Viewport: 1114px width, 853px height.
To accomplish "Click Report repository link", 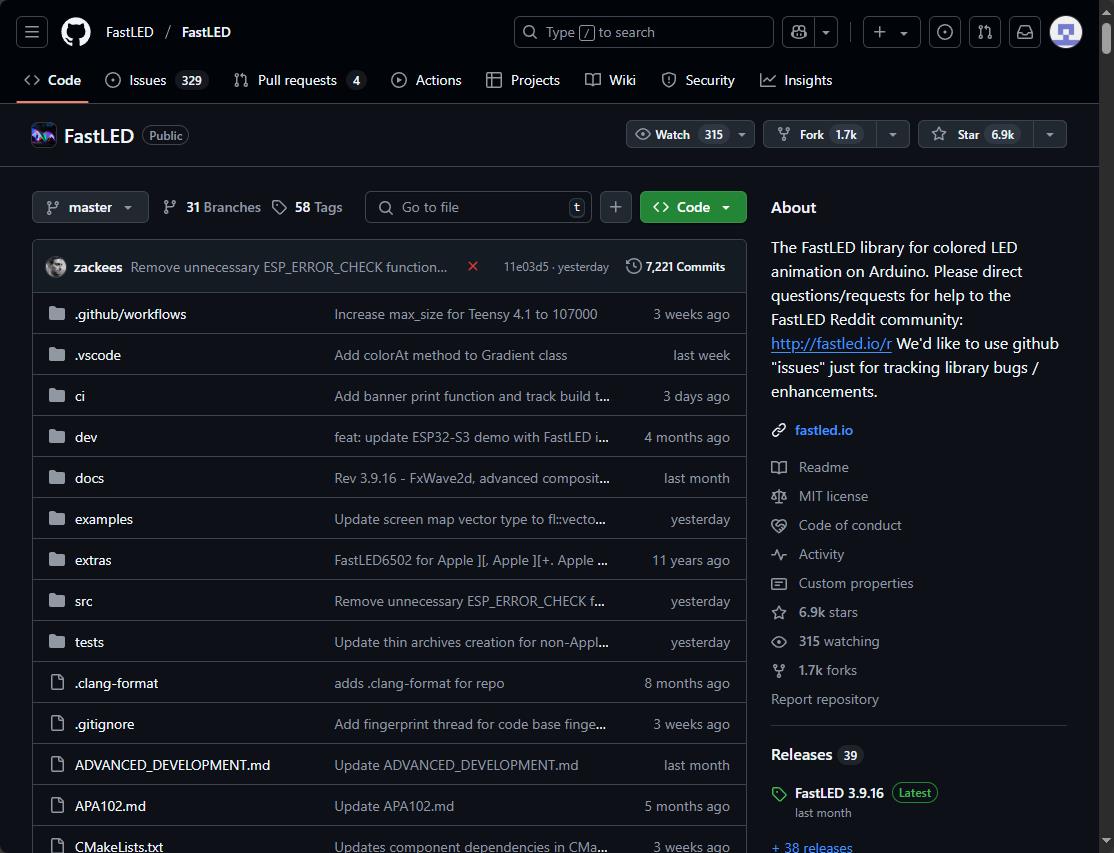I will (x=825, y=700).
